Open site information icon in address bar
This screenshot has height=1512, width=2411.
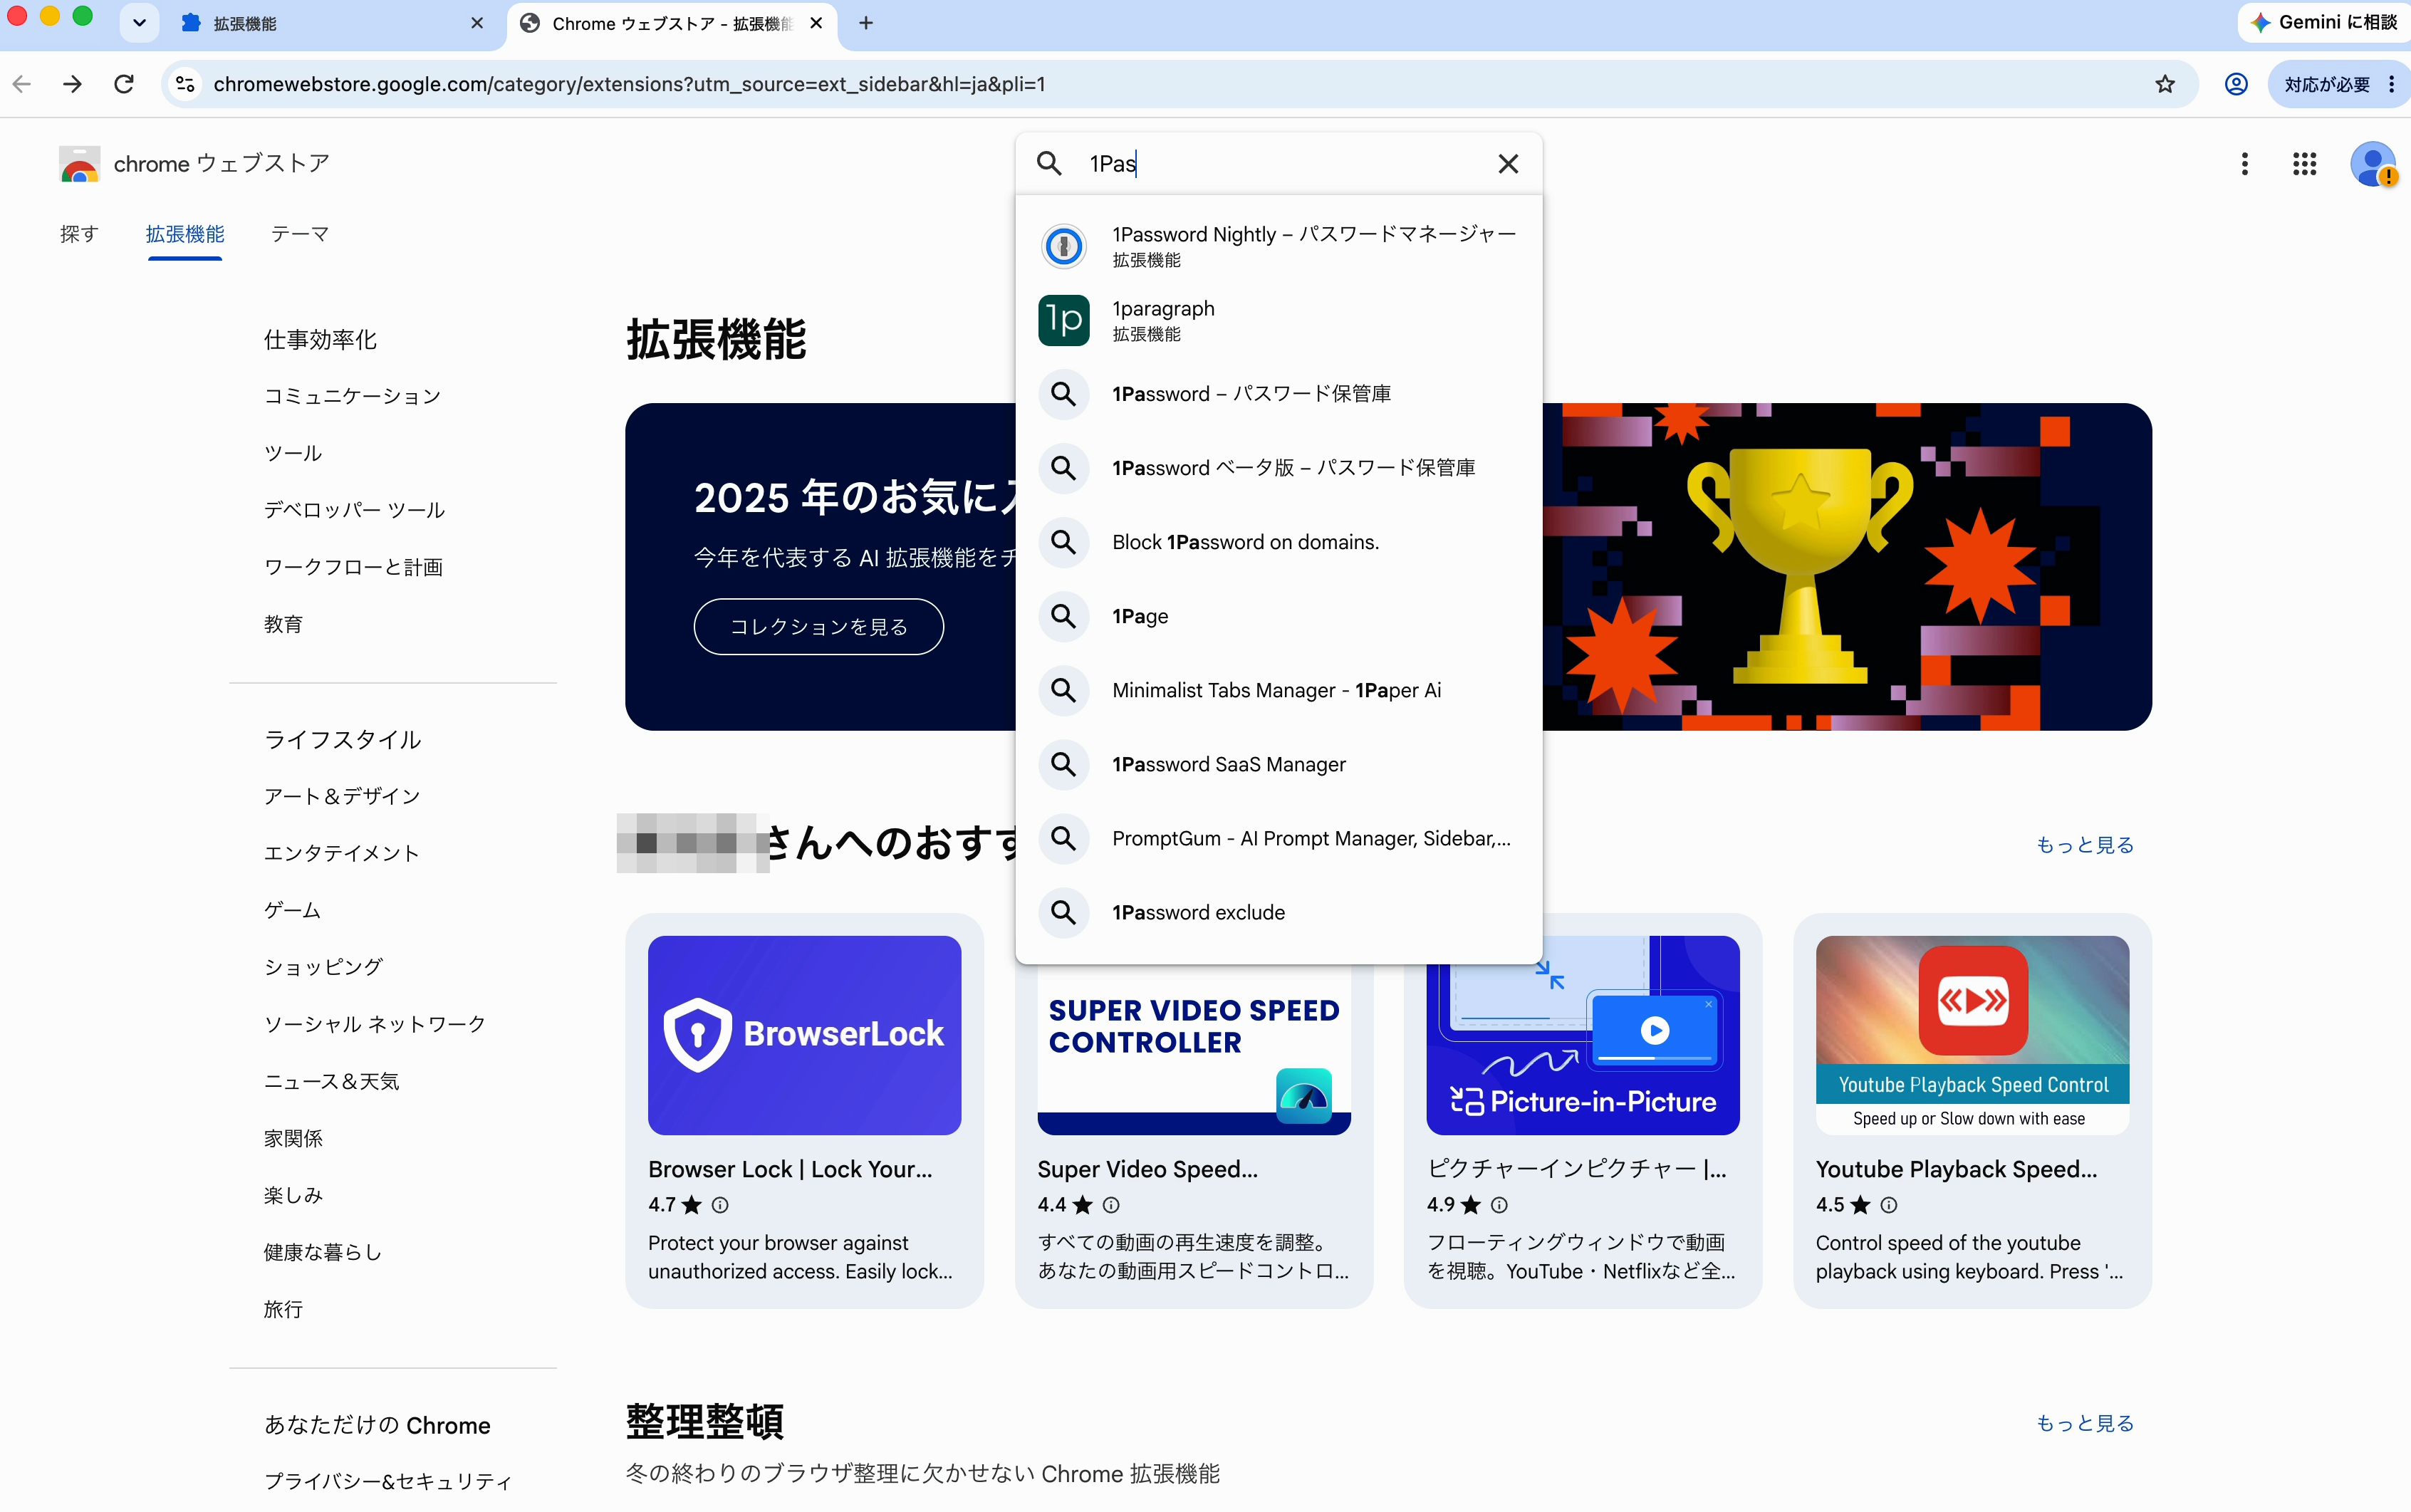coord(185,84)
